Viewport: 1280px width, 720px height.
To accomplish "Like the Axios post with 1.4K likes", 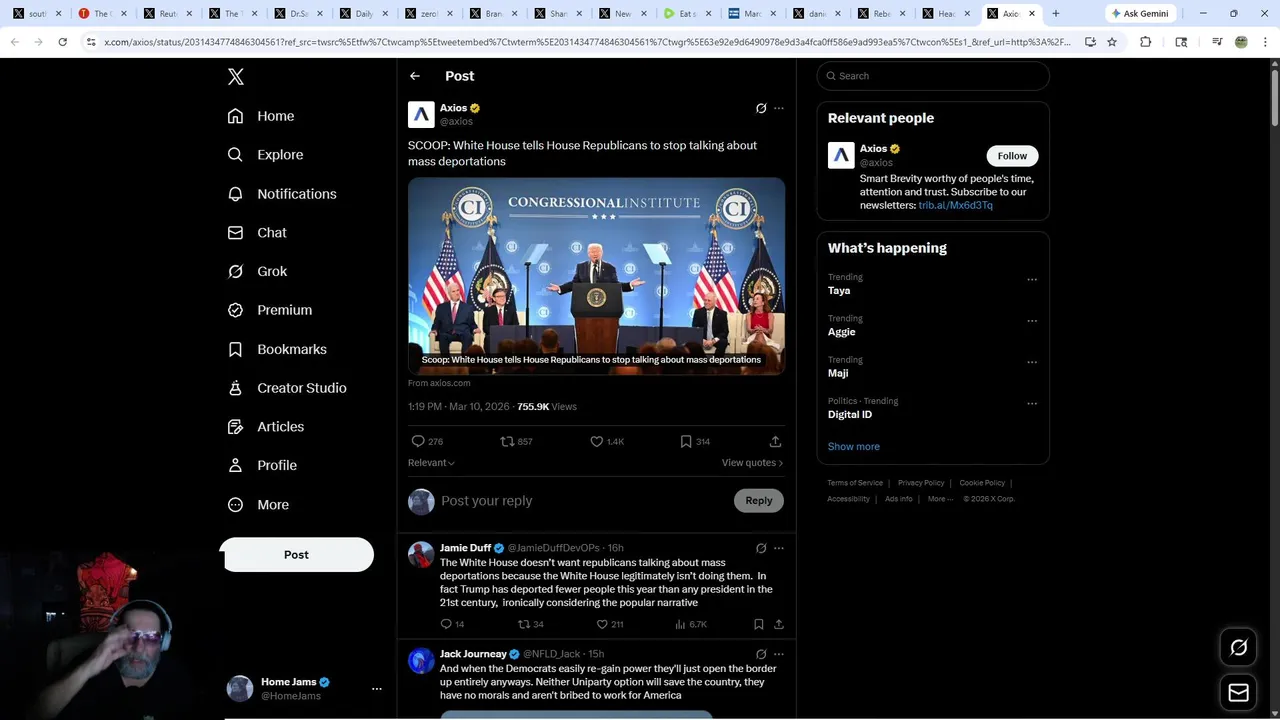I will coord(597,441).
